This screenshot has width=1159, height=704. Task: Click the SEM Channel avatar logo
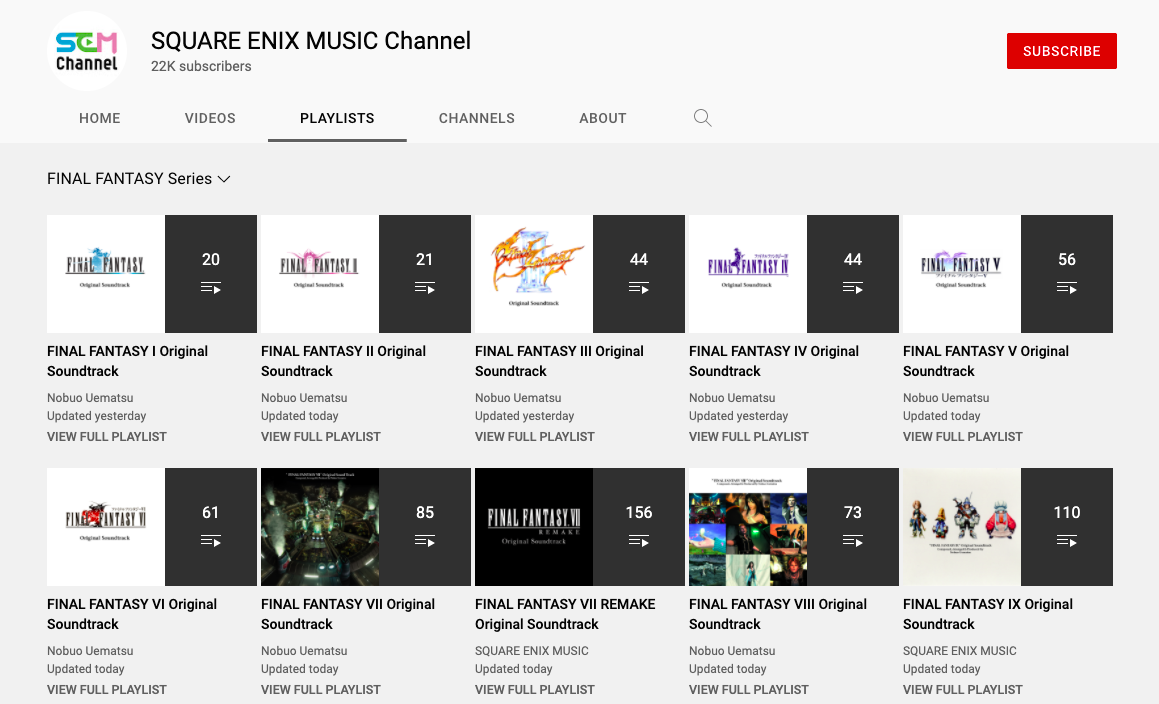[86, 51]
